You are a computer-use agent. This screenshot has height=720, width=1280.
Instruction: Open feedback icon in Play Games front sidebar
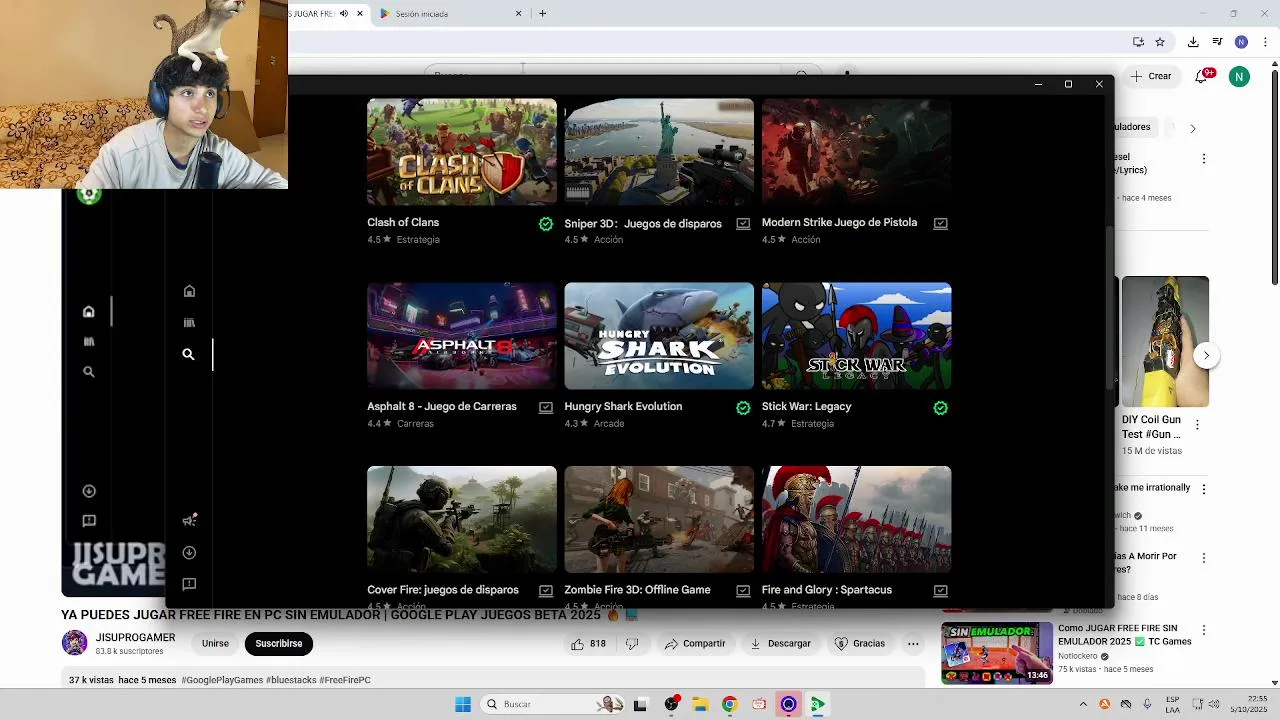click(x=189, y=584)
